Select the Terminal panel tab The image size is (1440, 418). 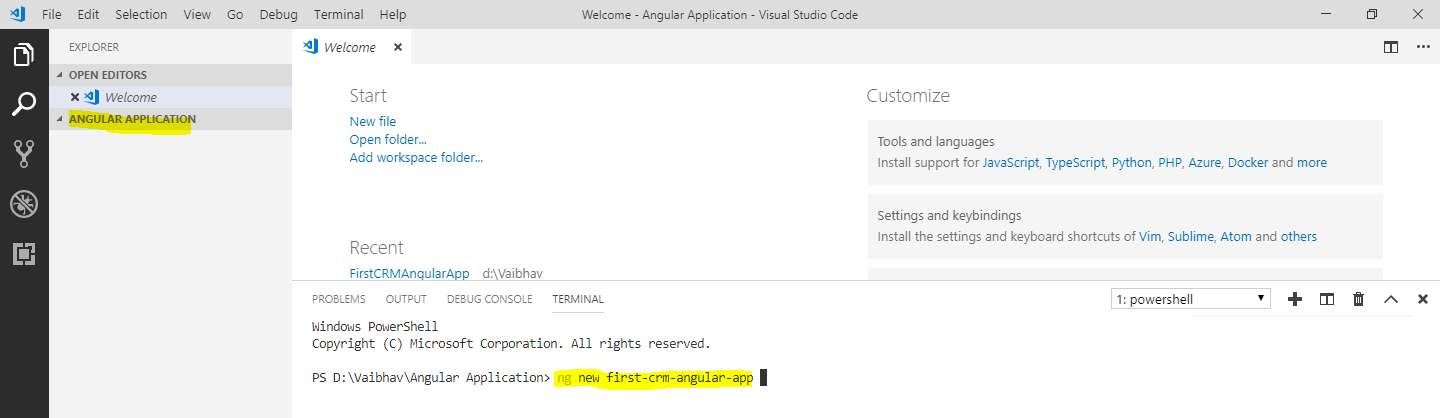578,299
